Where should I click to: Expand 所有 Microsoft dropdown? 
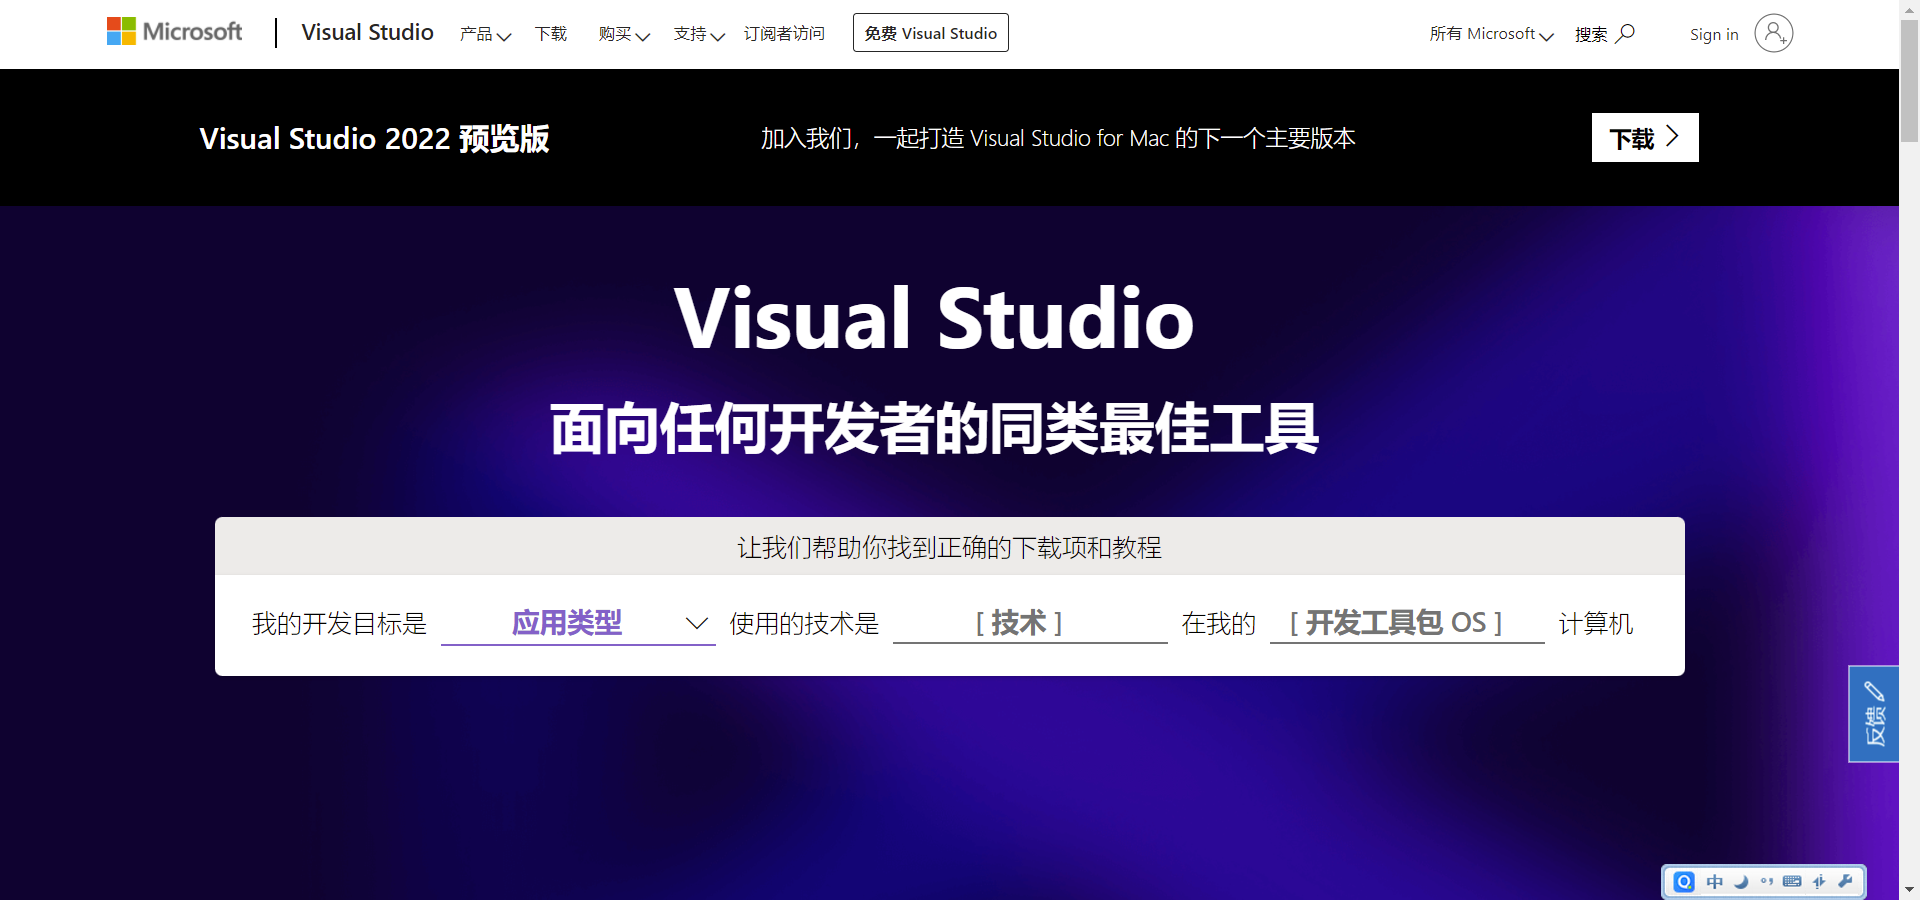coord(1491,34)
